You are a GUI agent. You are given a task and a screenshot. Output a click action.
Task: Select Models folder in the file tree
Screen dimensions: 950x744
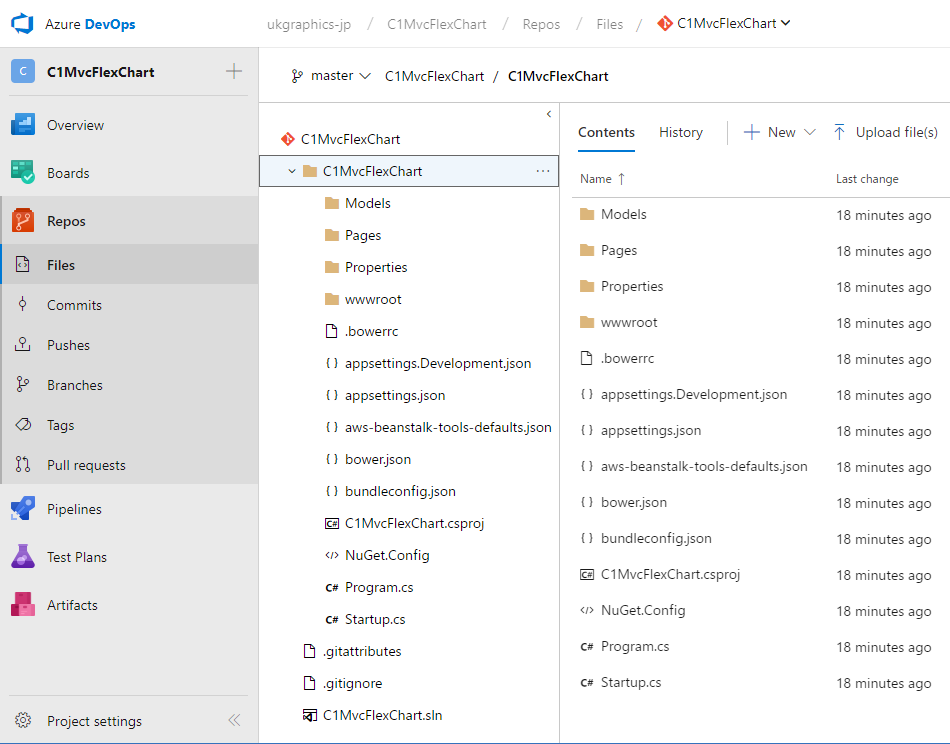[x=368, y=204]
